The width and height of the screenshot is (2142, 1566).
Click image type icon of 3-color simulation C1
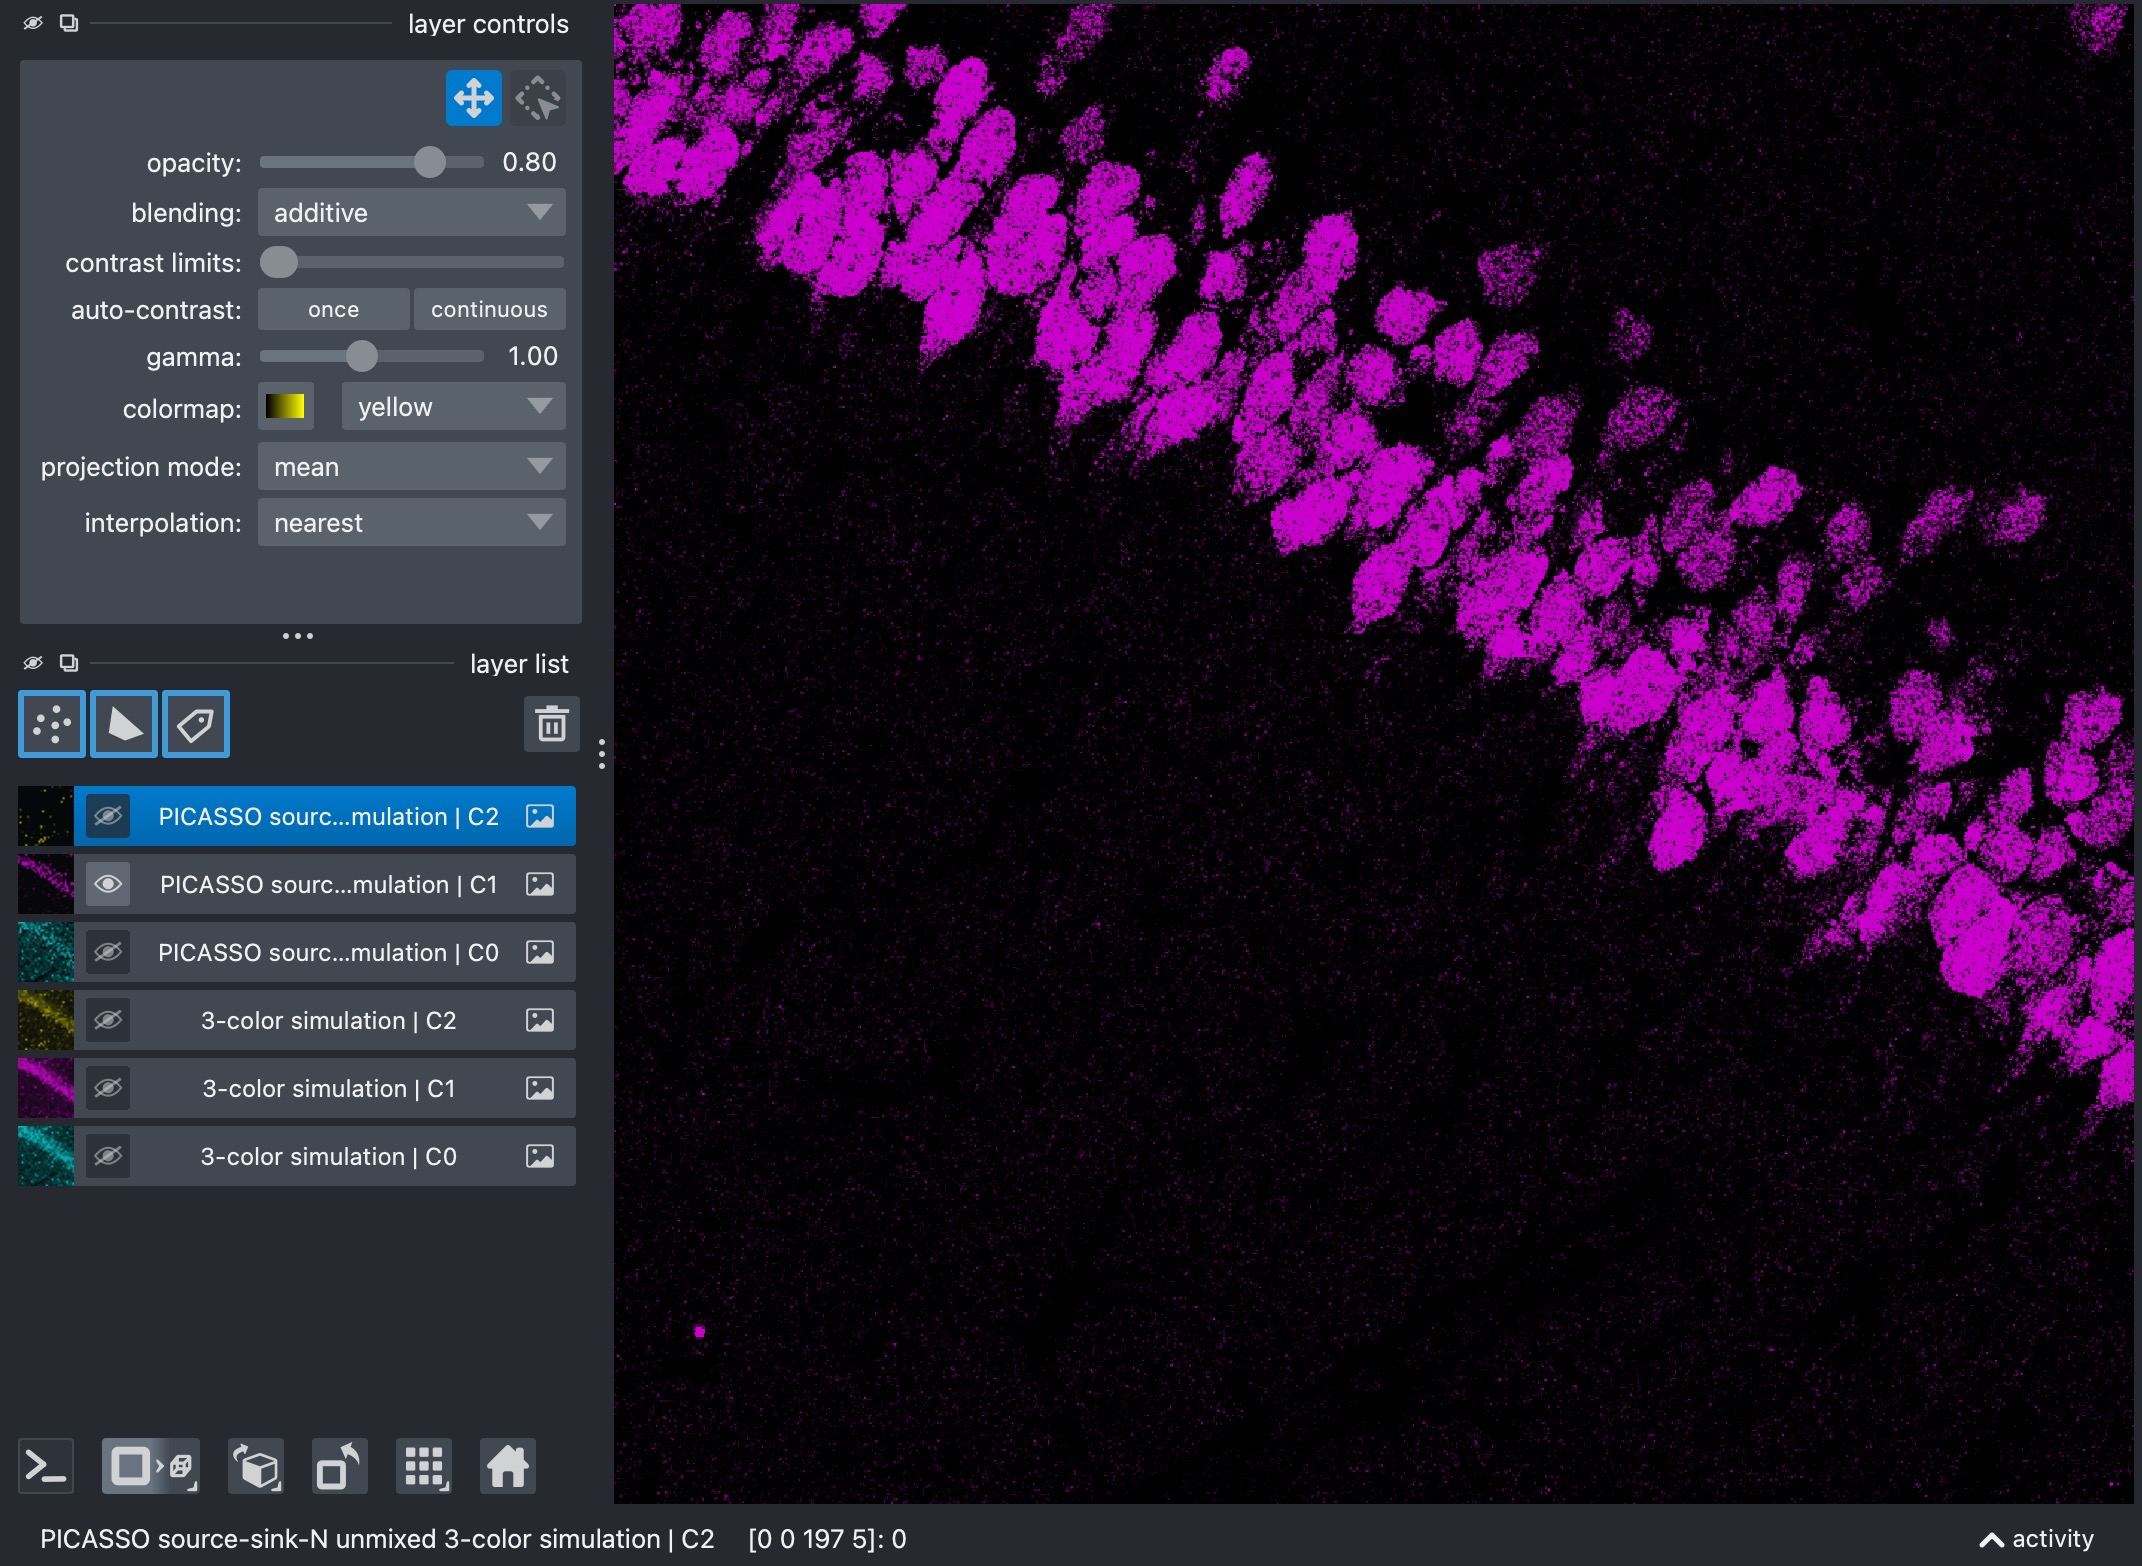coord(540,1088)
